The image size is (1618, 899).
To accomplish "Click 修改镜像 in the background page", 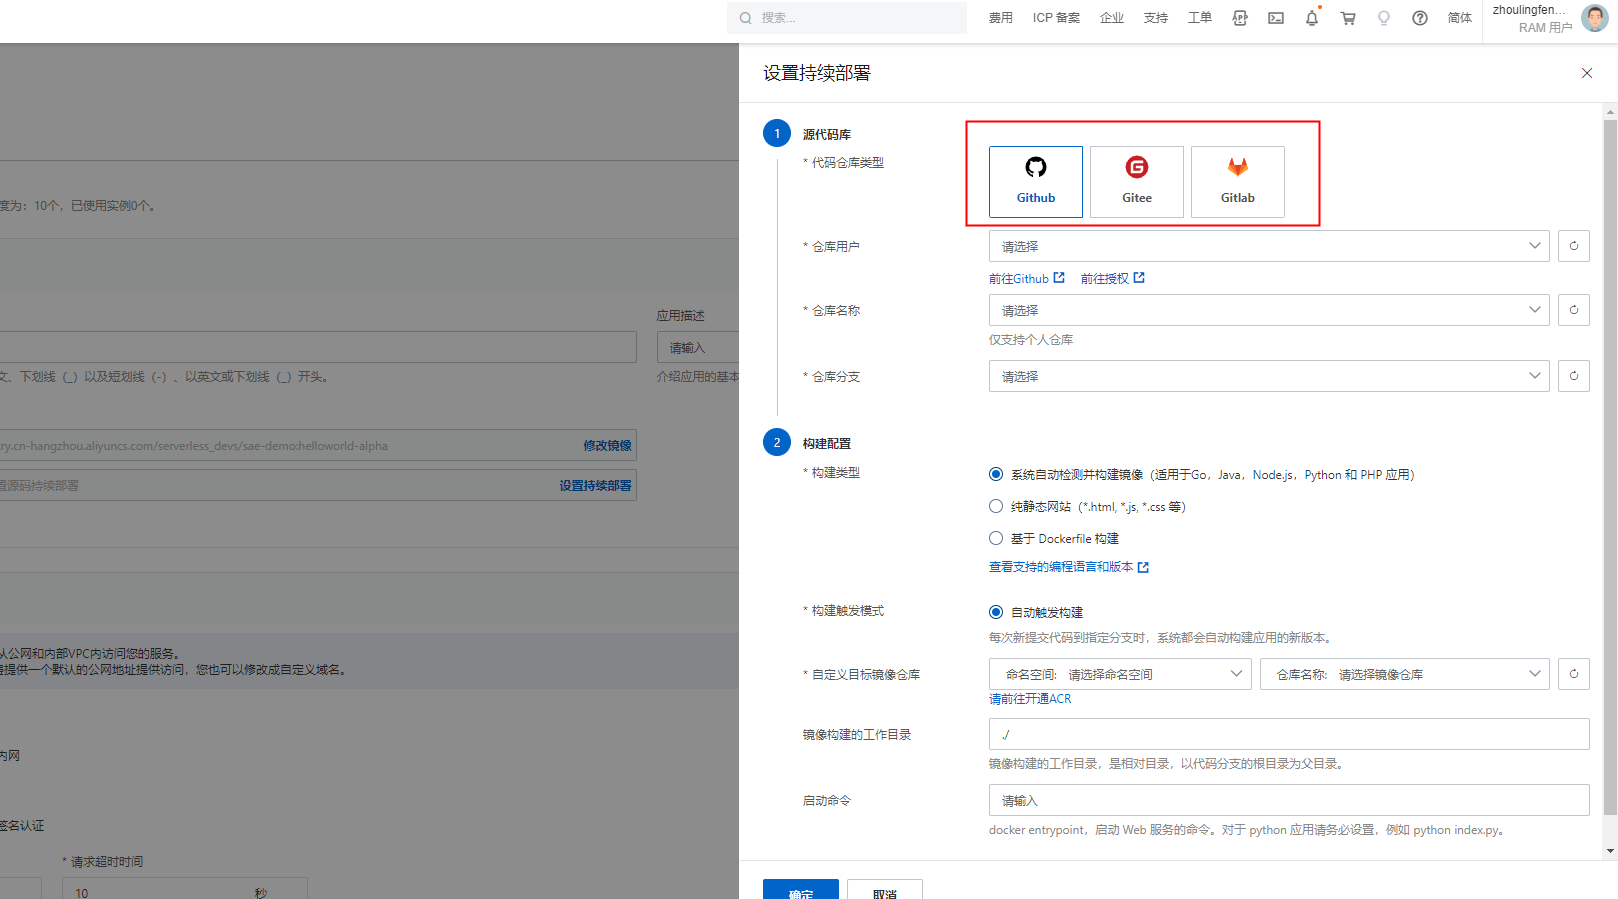I will [x=608, y=446].
